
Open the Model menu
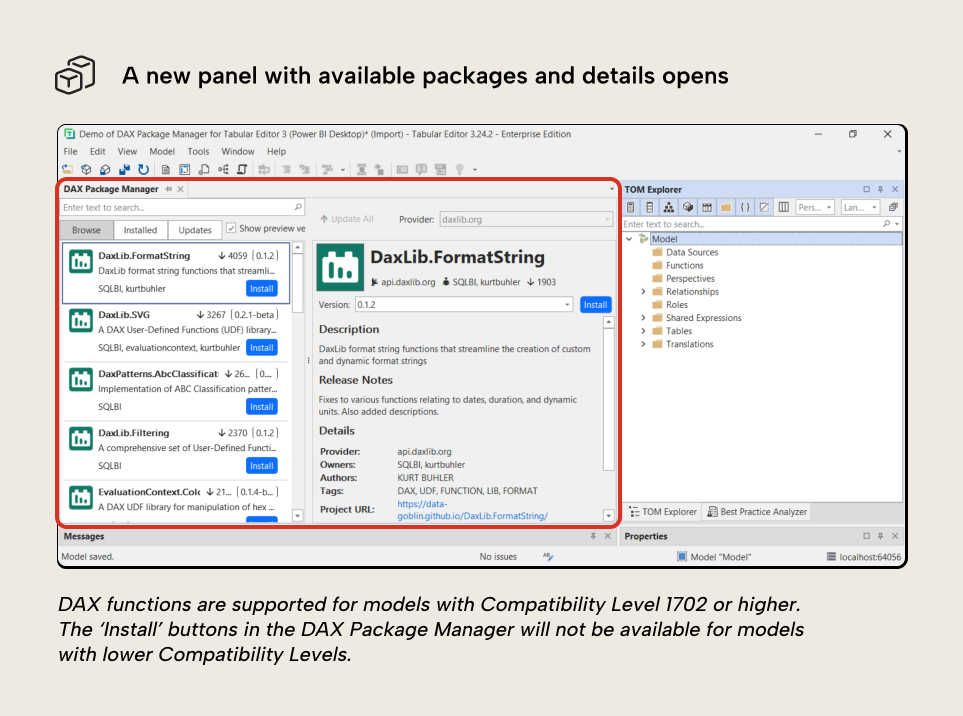pos(161,151)
